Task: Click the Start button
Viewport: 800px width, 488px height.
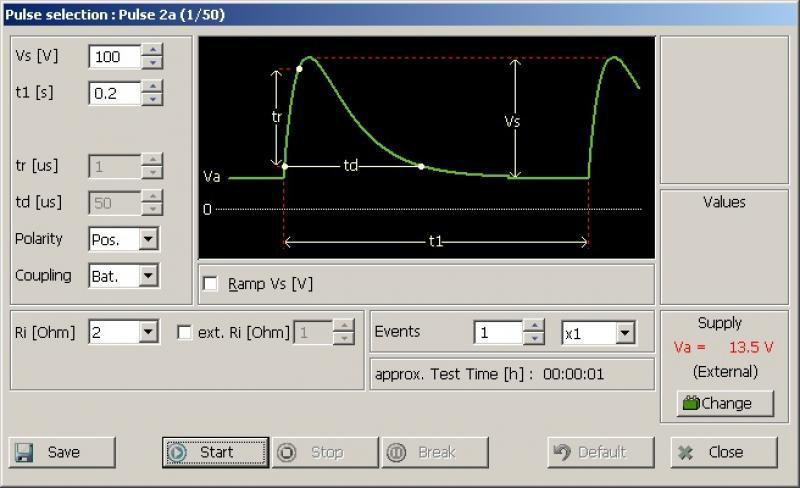Action: pos(215,452)
